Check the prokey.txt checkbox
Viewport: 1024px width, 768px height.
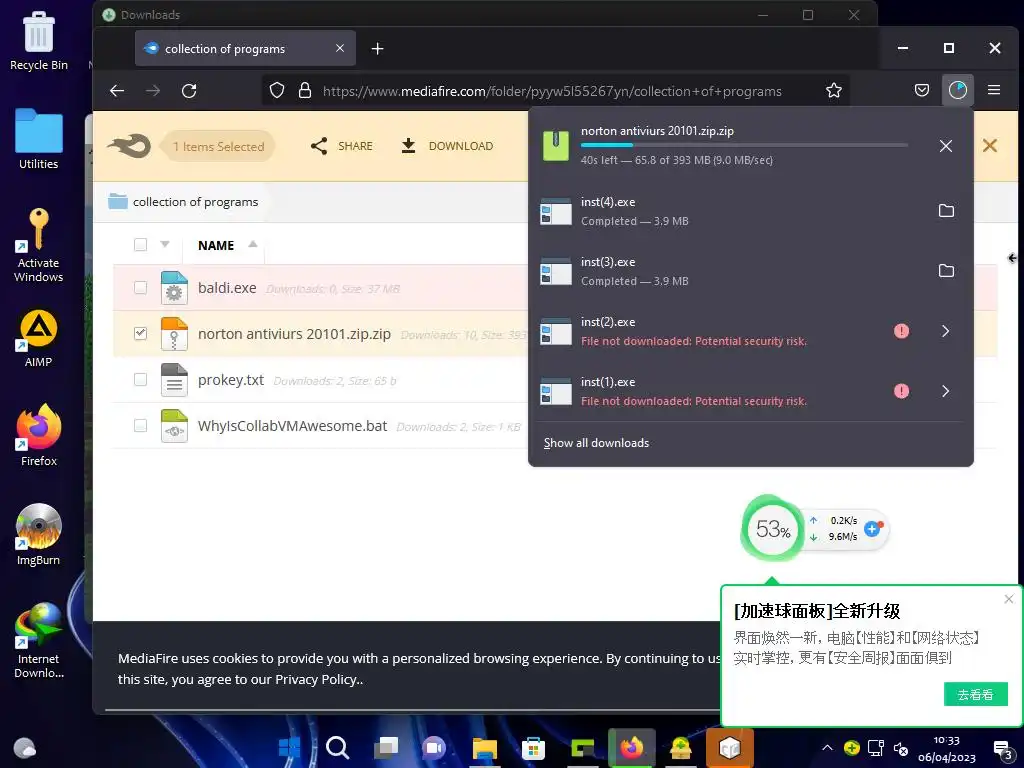tap(140, 379)
